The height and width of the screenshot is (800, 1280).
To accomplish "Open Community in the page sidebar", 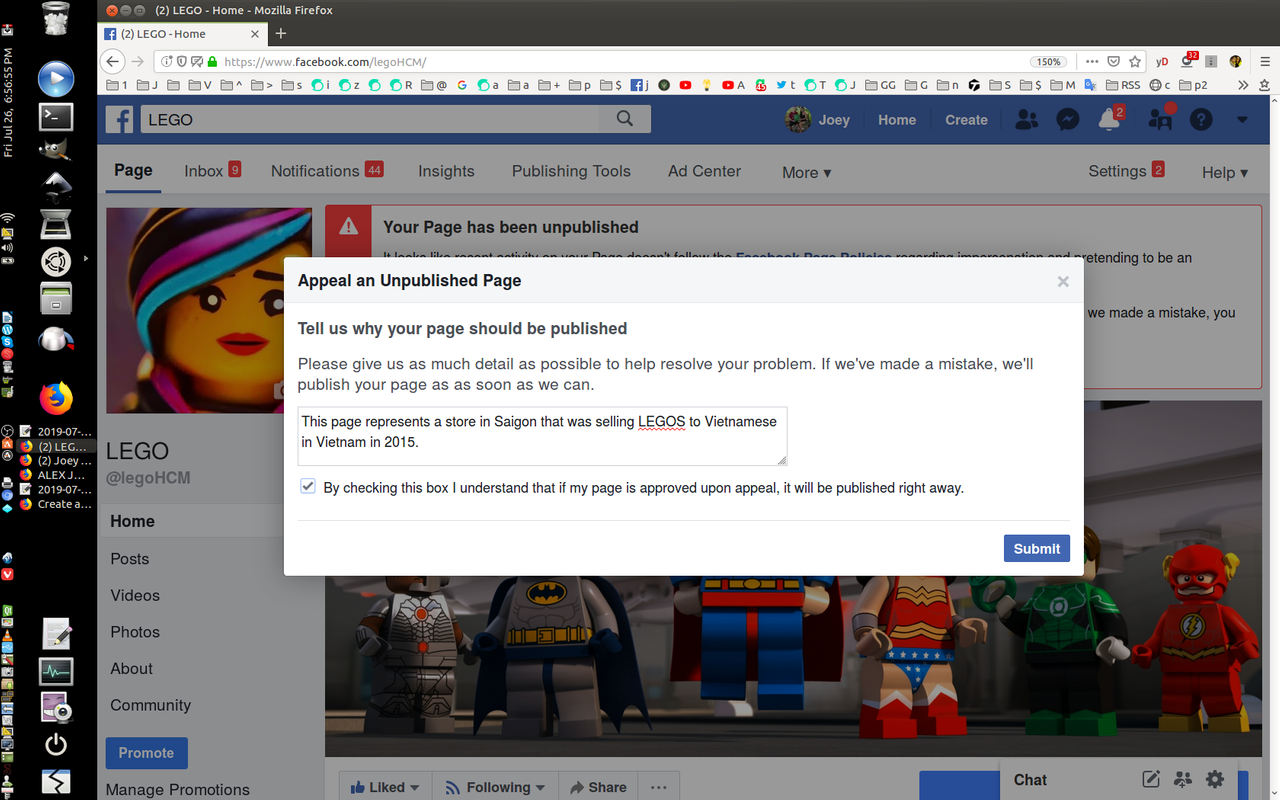I will (150, 705).
